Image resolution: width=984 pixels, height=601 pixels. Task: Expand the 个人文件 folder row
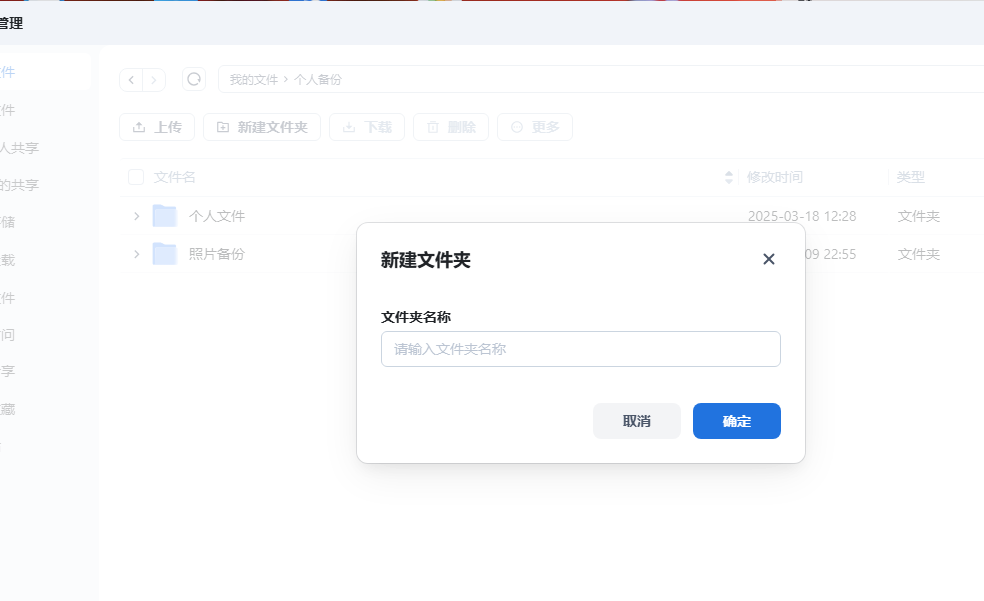coord(136,216)
